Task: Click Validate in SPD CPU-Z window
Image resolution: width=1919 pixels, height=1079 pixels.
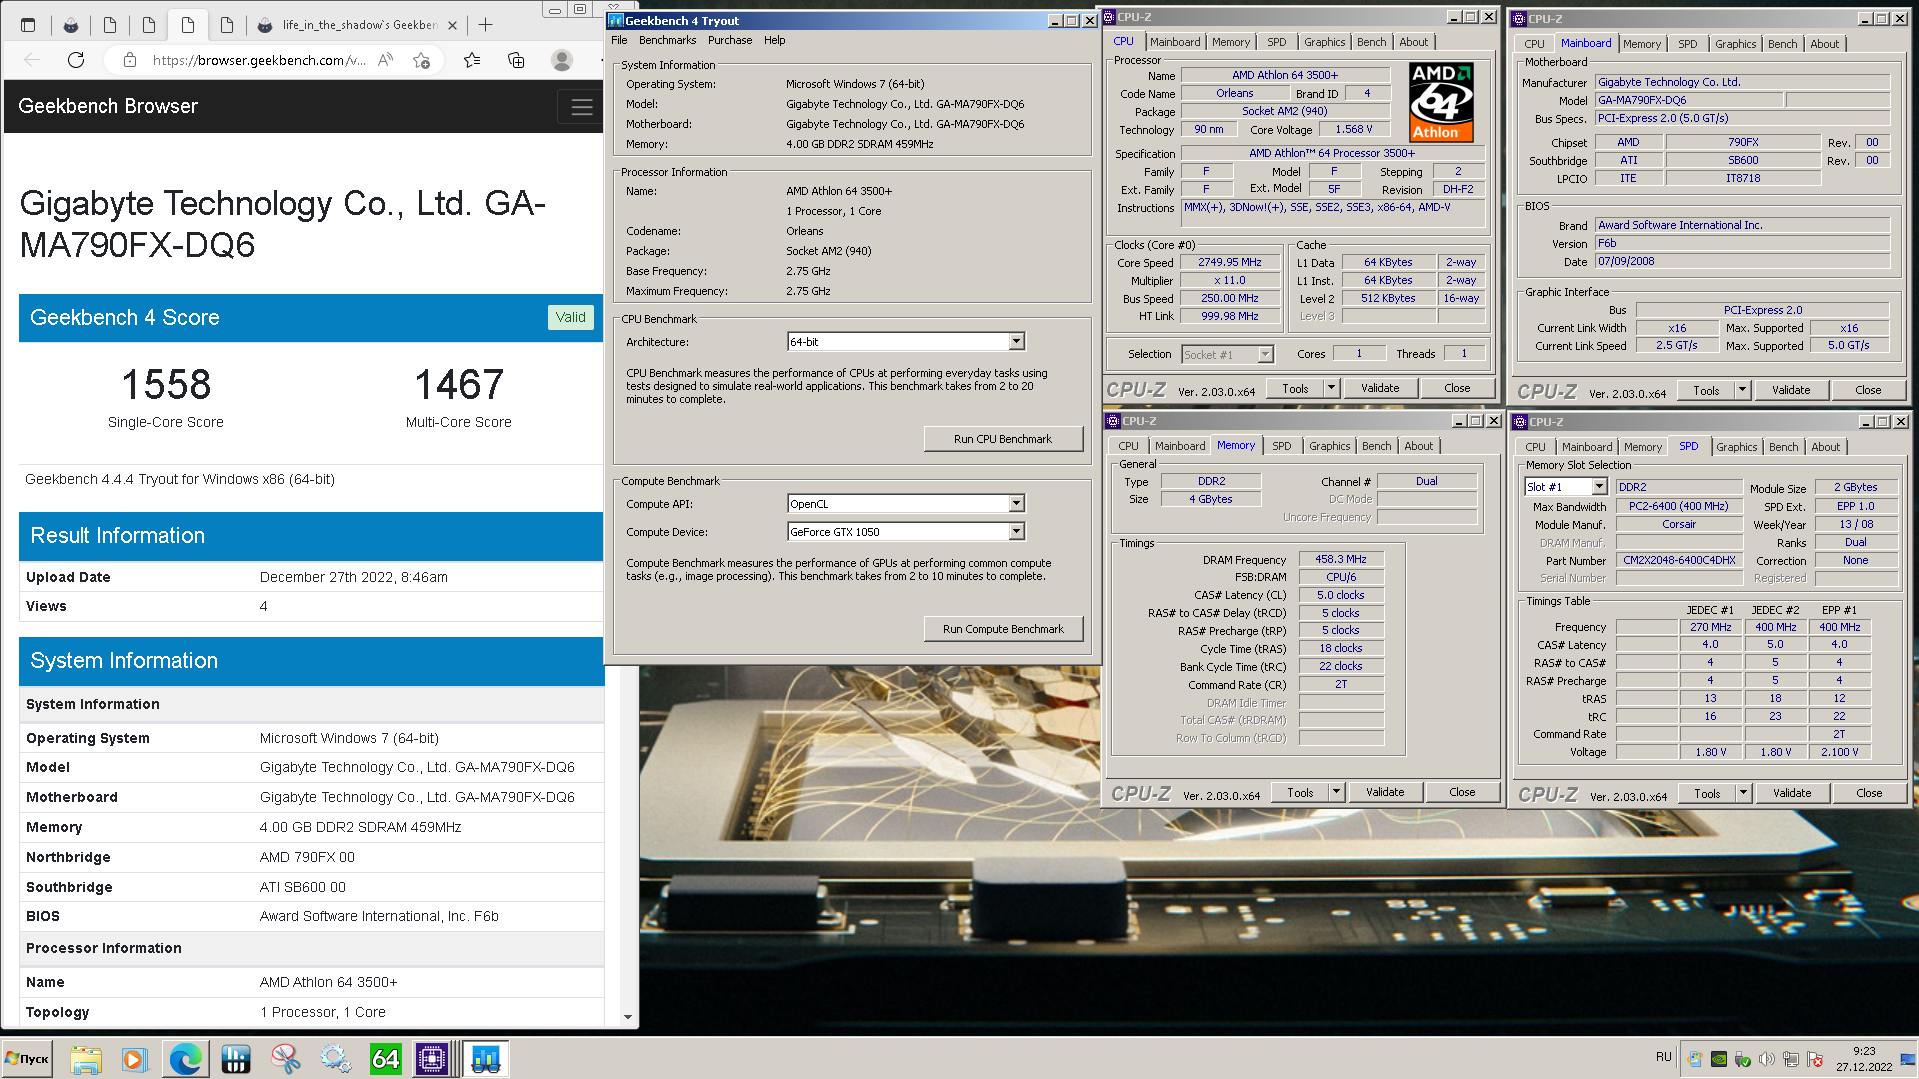Action: [x=1792, y=793]
